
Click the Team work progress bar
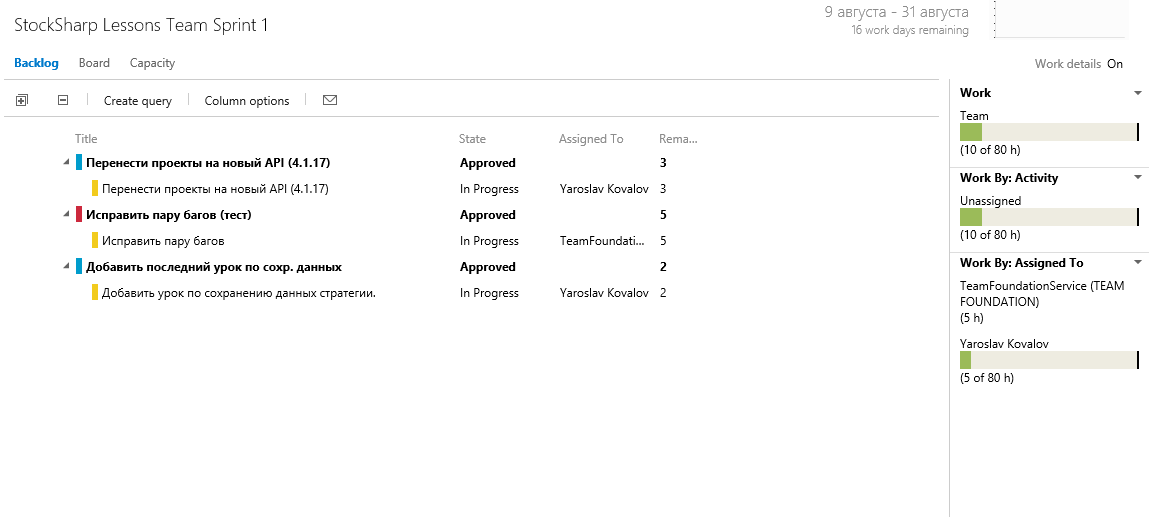coord(1048,132)
